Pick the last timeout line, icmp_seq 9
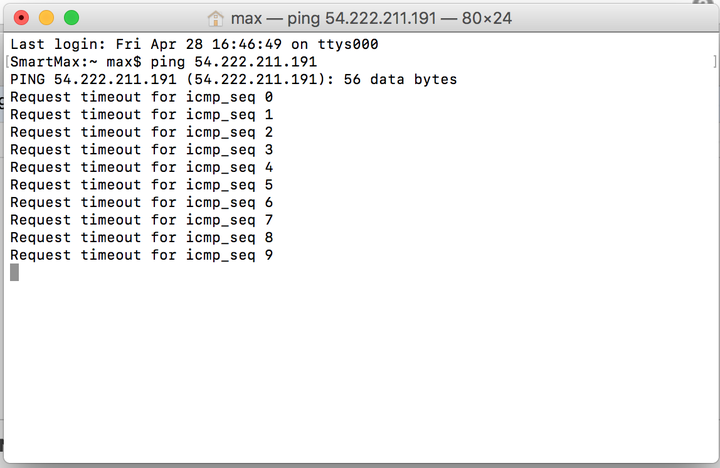720x468 pixels. click(141, 255)
